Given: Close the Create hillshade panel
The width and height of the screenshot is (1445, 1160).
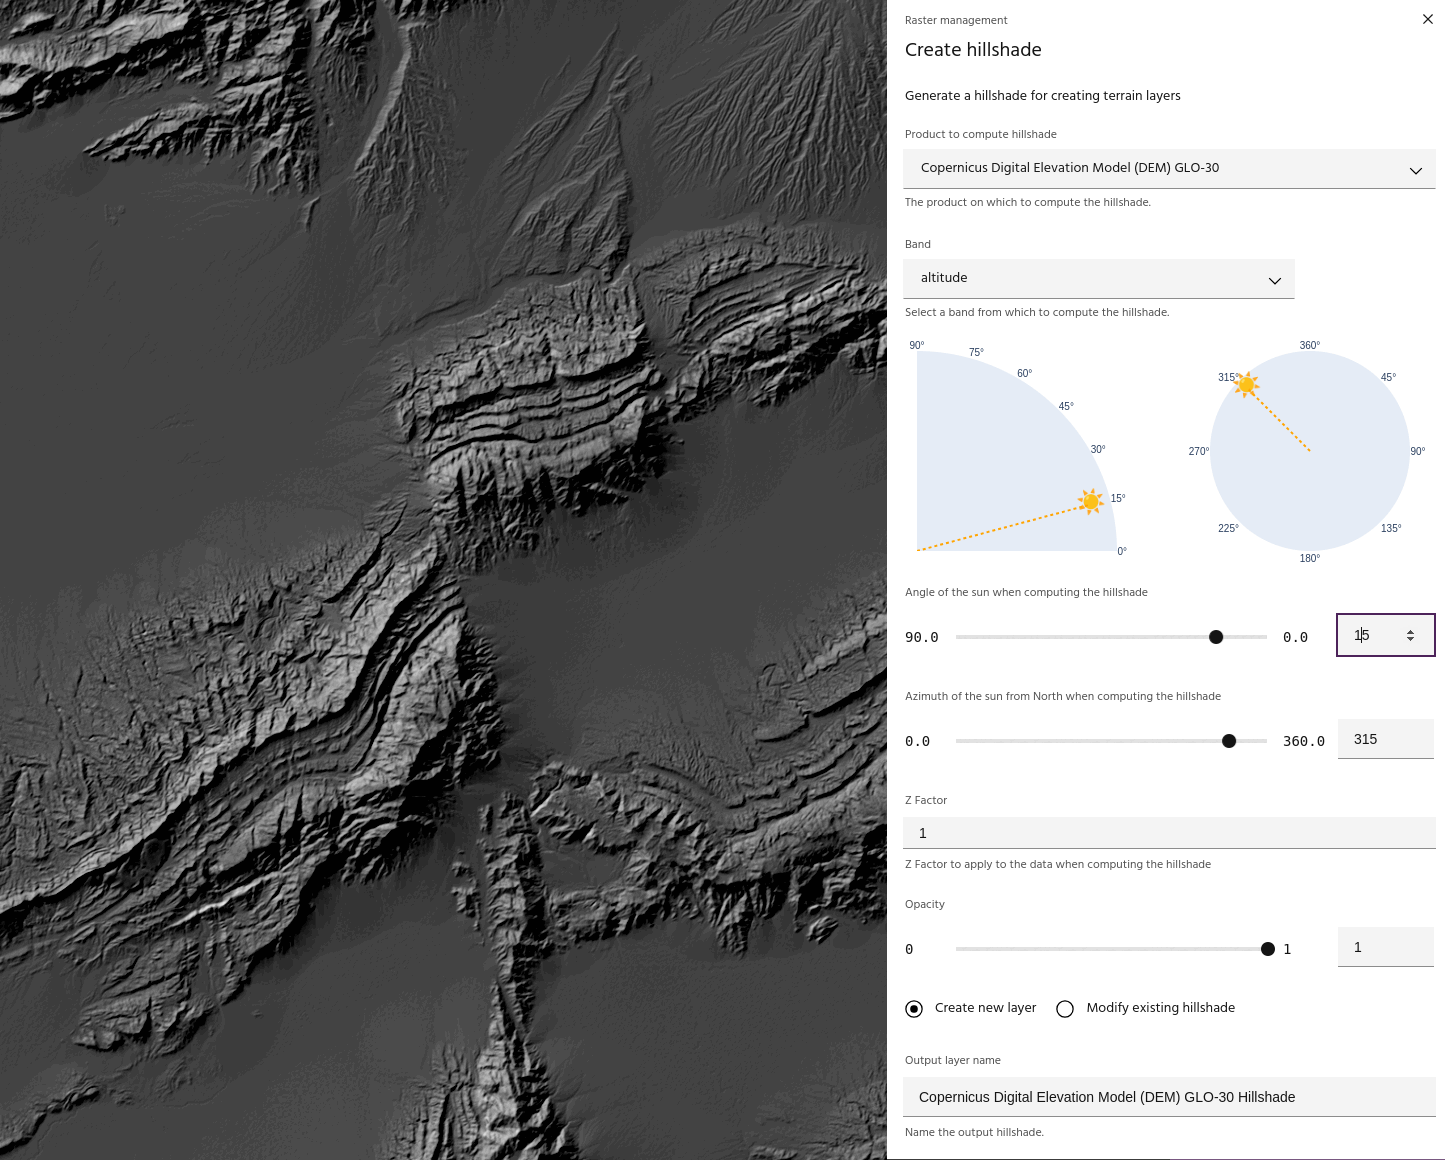Looking at the screenshot, I should coord(1427,20).
